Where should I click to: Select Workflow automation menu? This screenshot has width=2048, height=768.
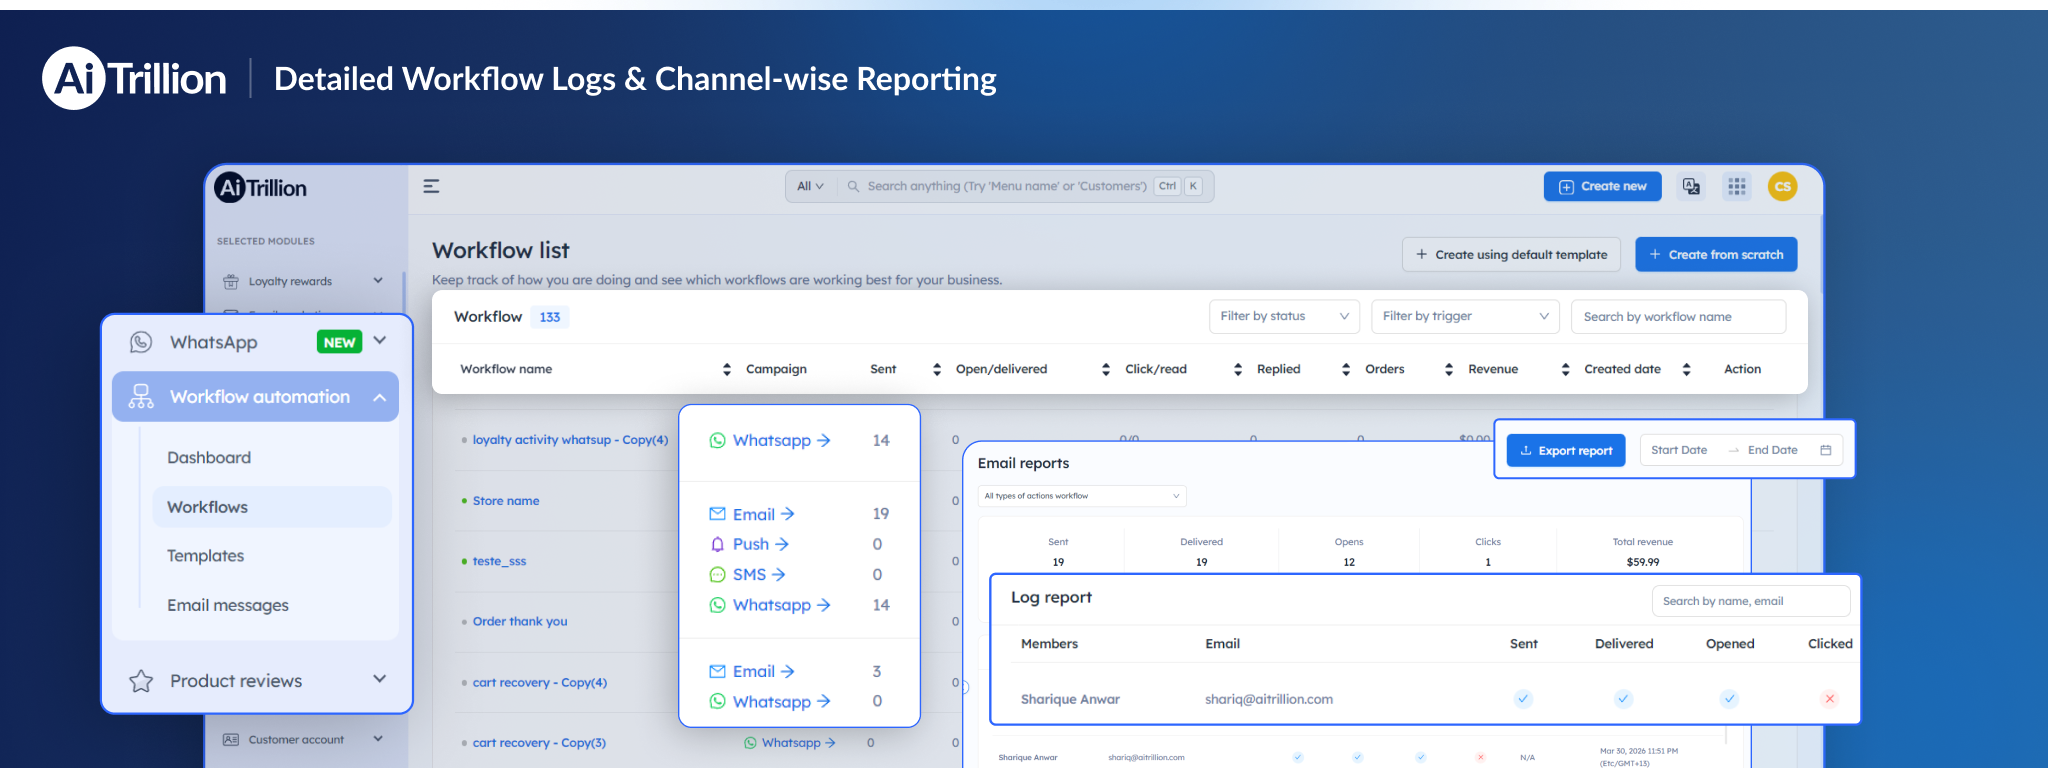pos(255,397)
